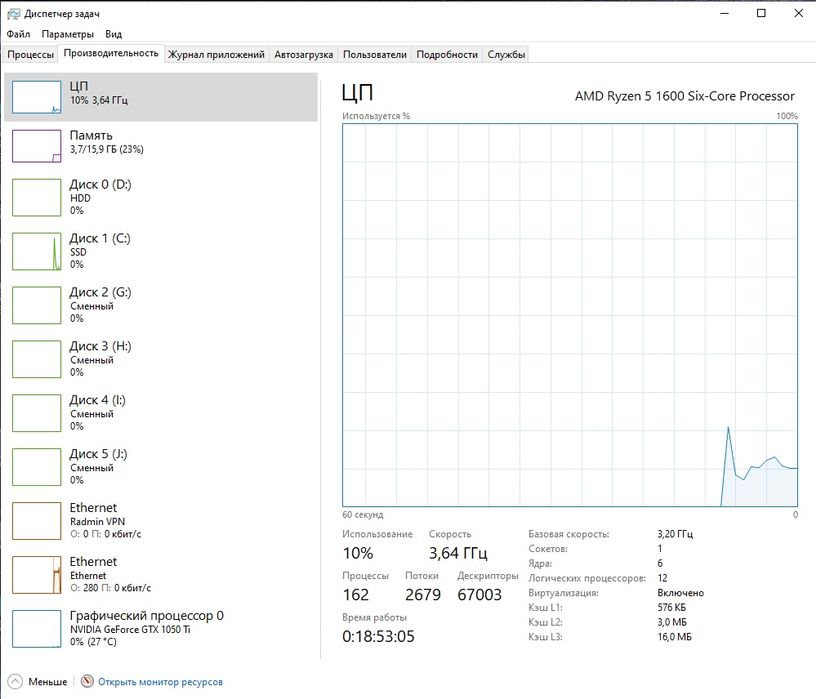Click the Меньше label
This screenshot has width=816, height=699.
(x=48, y=681)
